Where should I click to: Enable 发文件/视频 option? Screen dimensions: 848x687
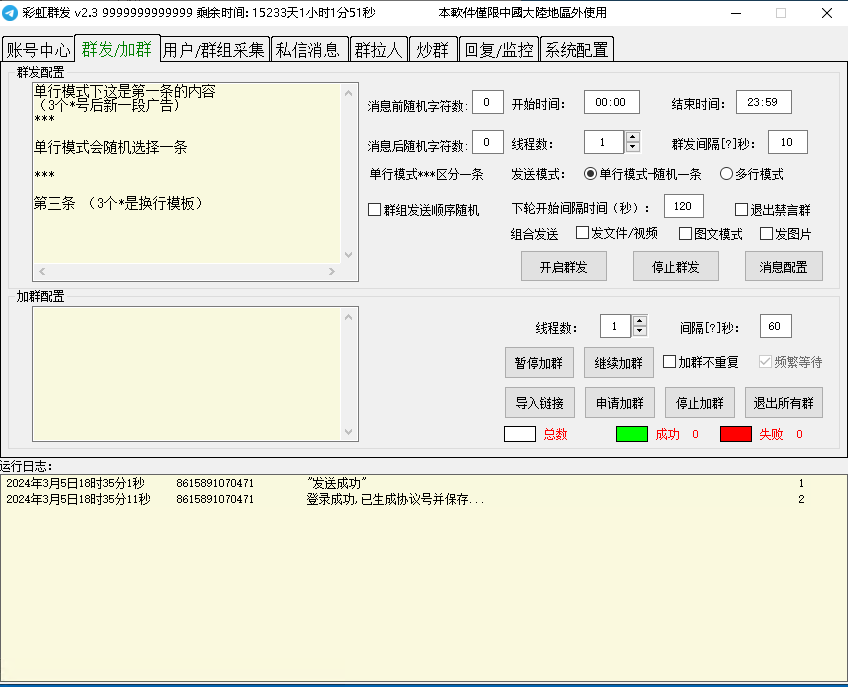[582, 234]
